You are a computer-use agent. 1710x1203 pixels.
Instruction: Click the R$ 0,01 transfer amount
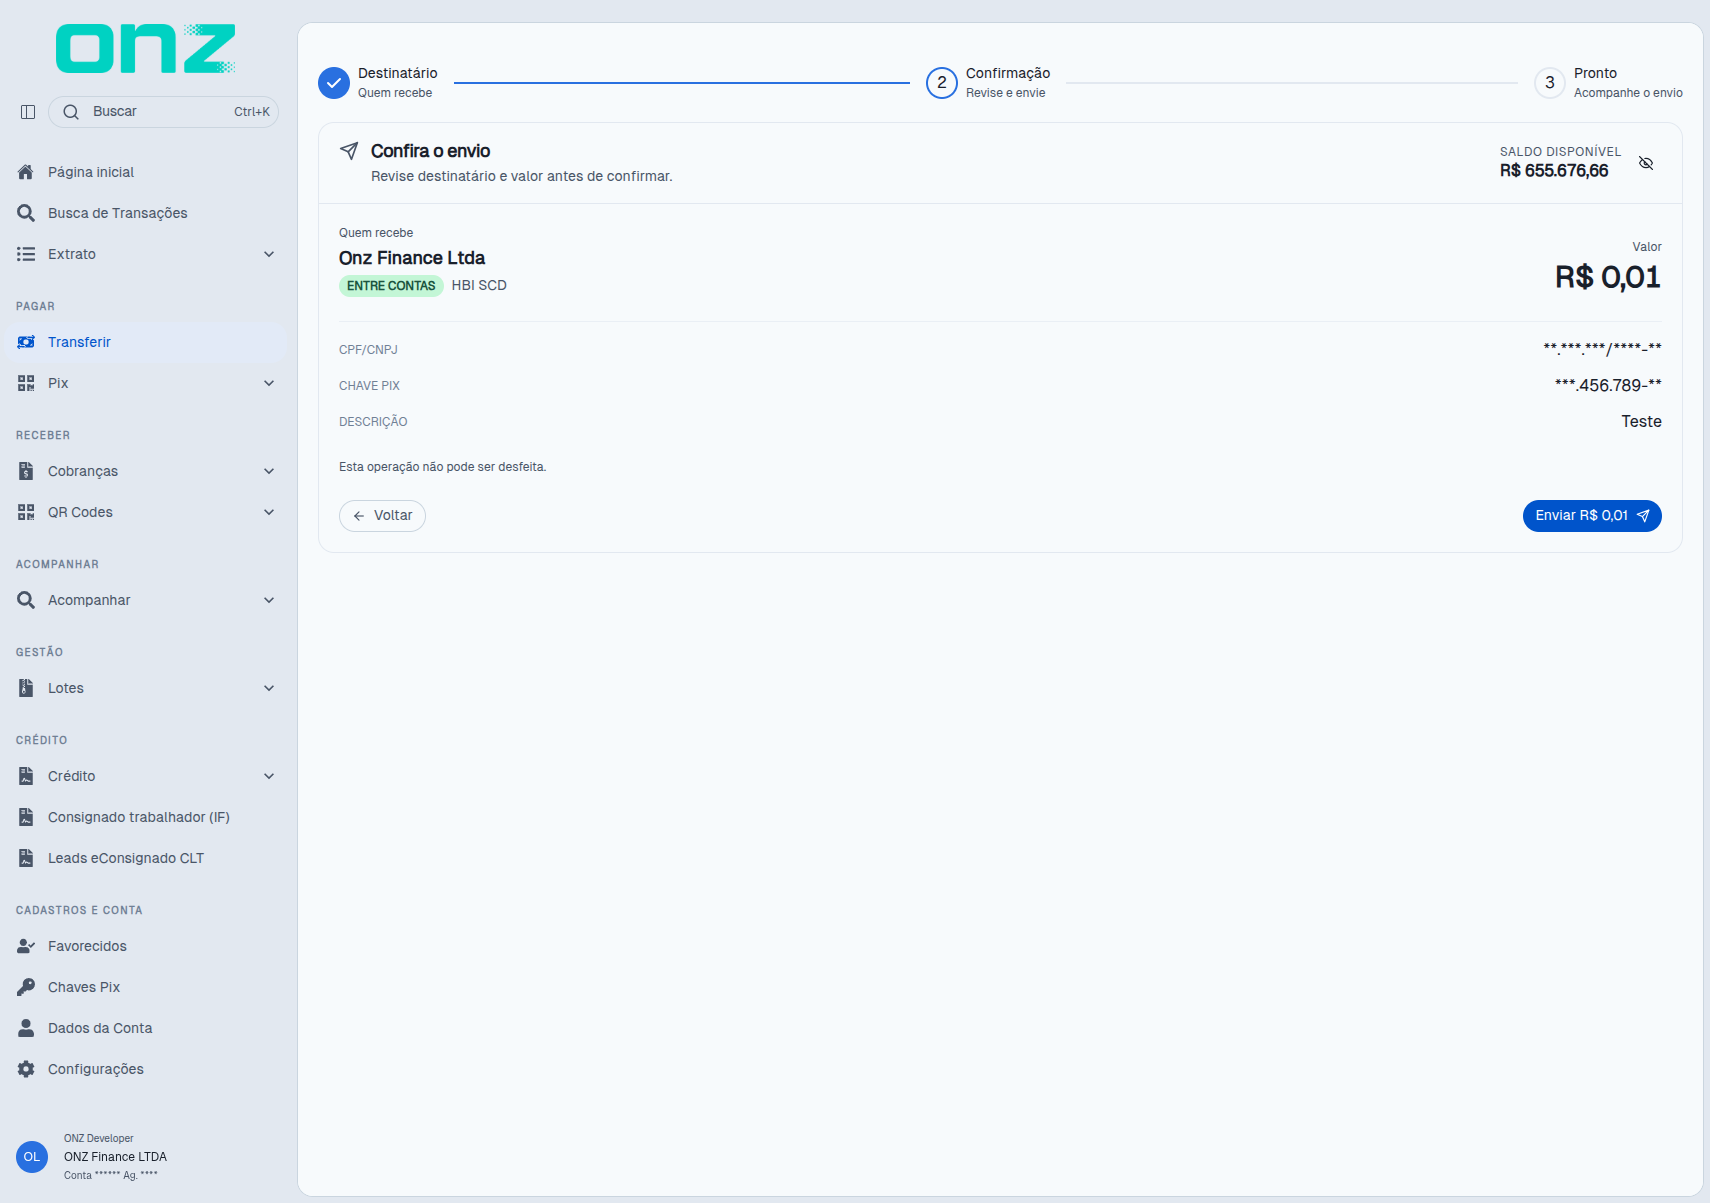coord(1608,277)
